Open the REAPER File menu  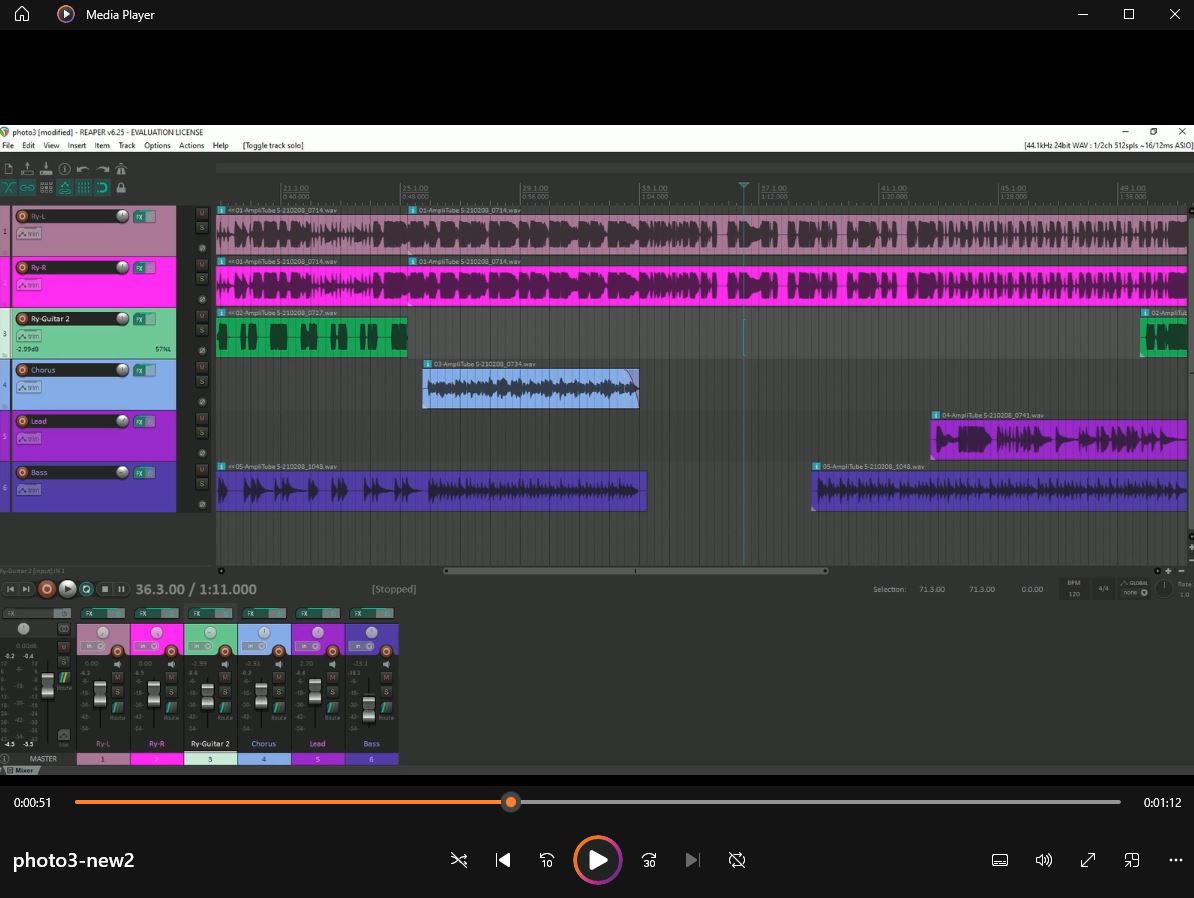tap(8, 145)
